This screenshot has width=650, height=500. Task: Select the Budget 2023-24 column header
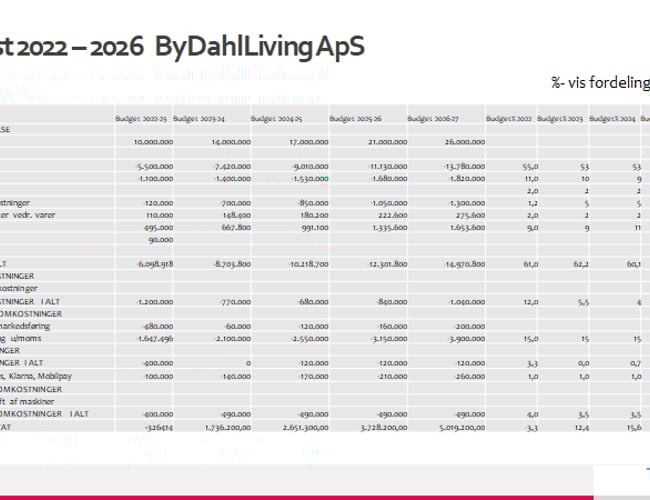[200, 118]
